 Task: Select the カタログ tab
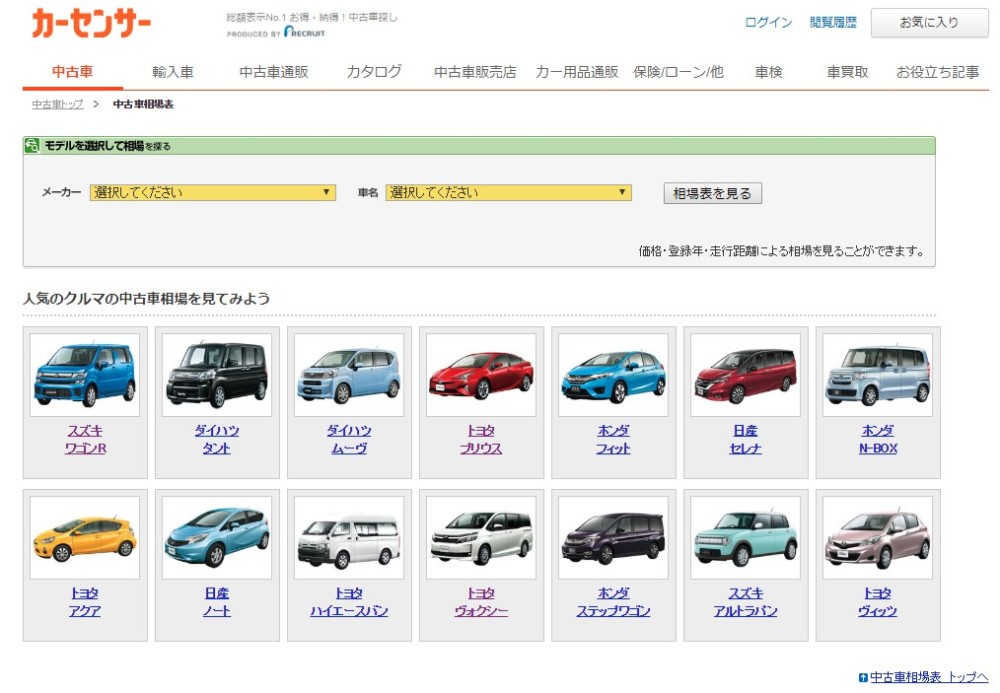pyautogui.click(x=374, y=72)
